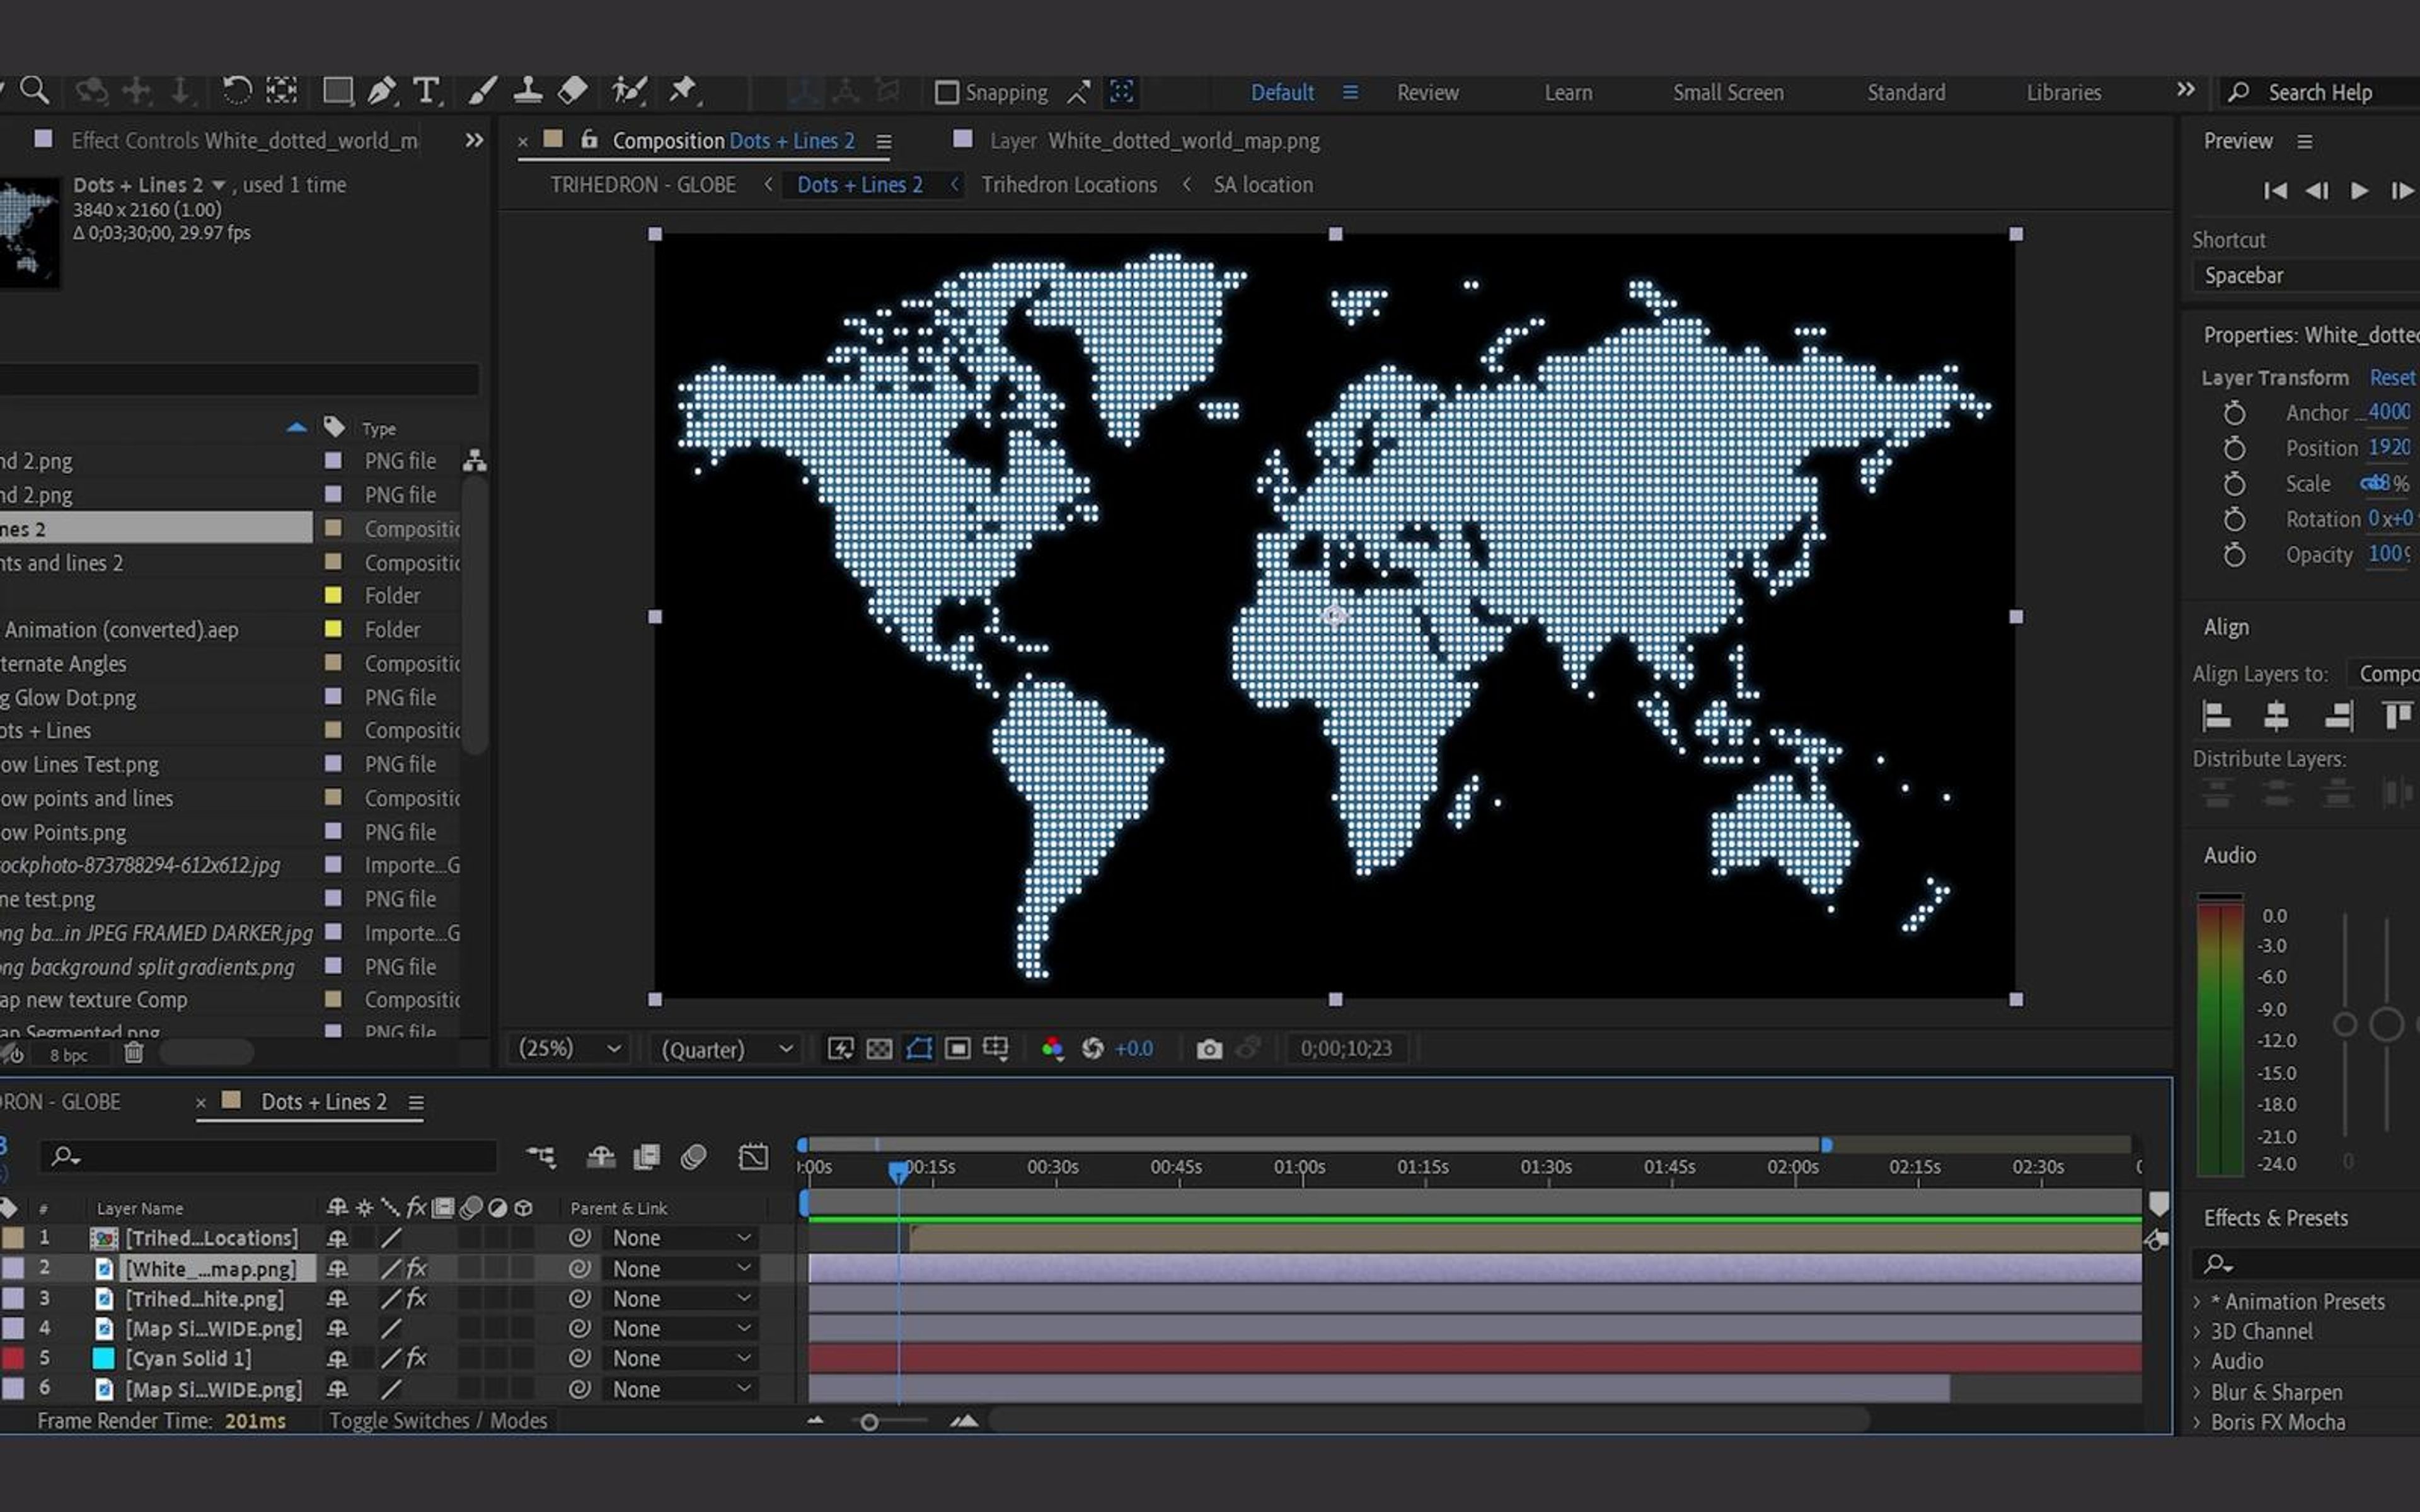Select the Brush tool

(482, 91)
